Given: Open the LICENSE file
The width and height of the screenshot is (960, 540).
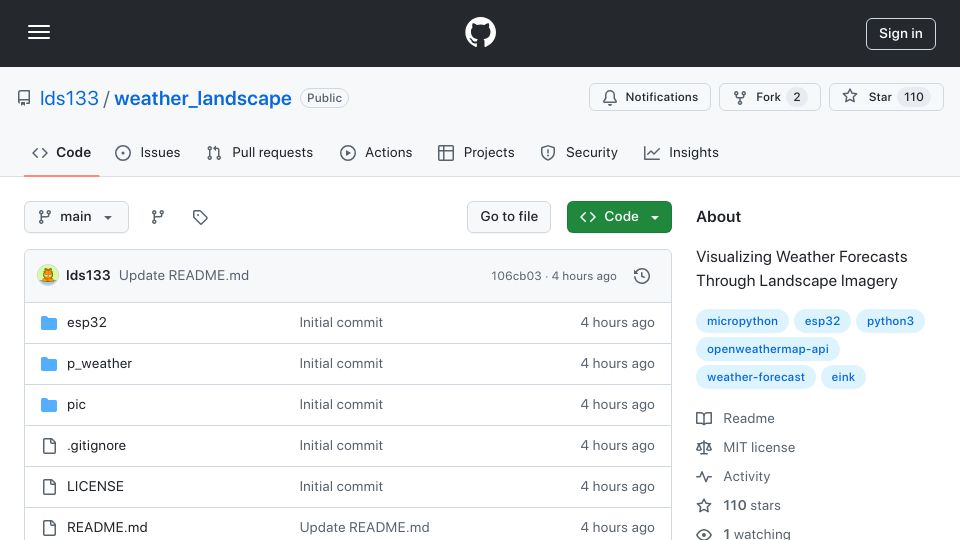Looking at the screenshot, I should [95, 487].
